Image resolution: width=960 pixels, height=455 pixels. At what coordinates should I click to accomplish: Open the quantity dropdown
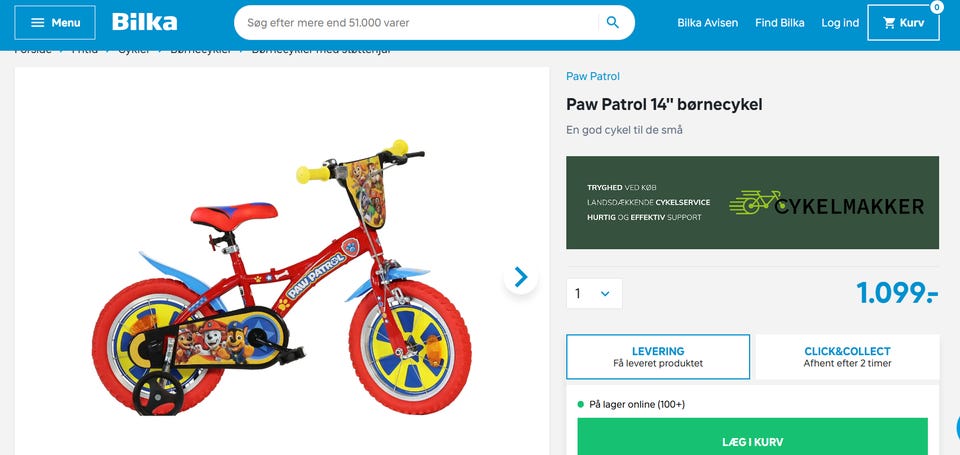point(594,294)
